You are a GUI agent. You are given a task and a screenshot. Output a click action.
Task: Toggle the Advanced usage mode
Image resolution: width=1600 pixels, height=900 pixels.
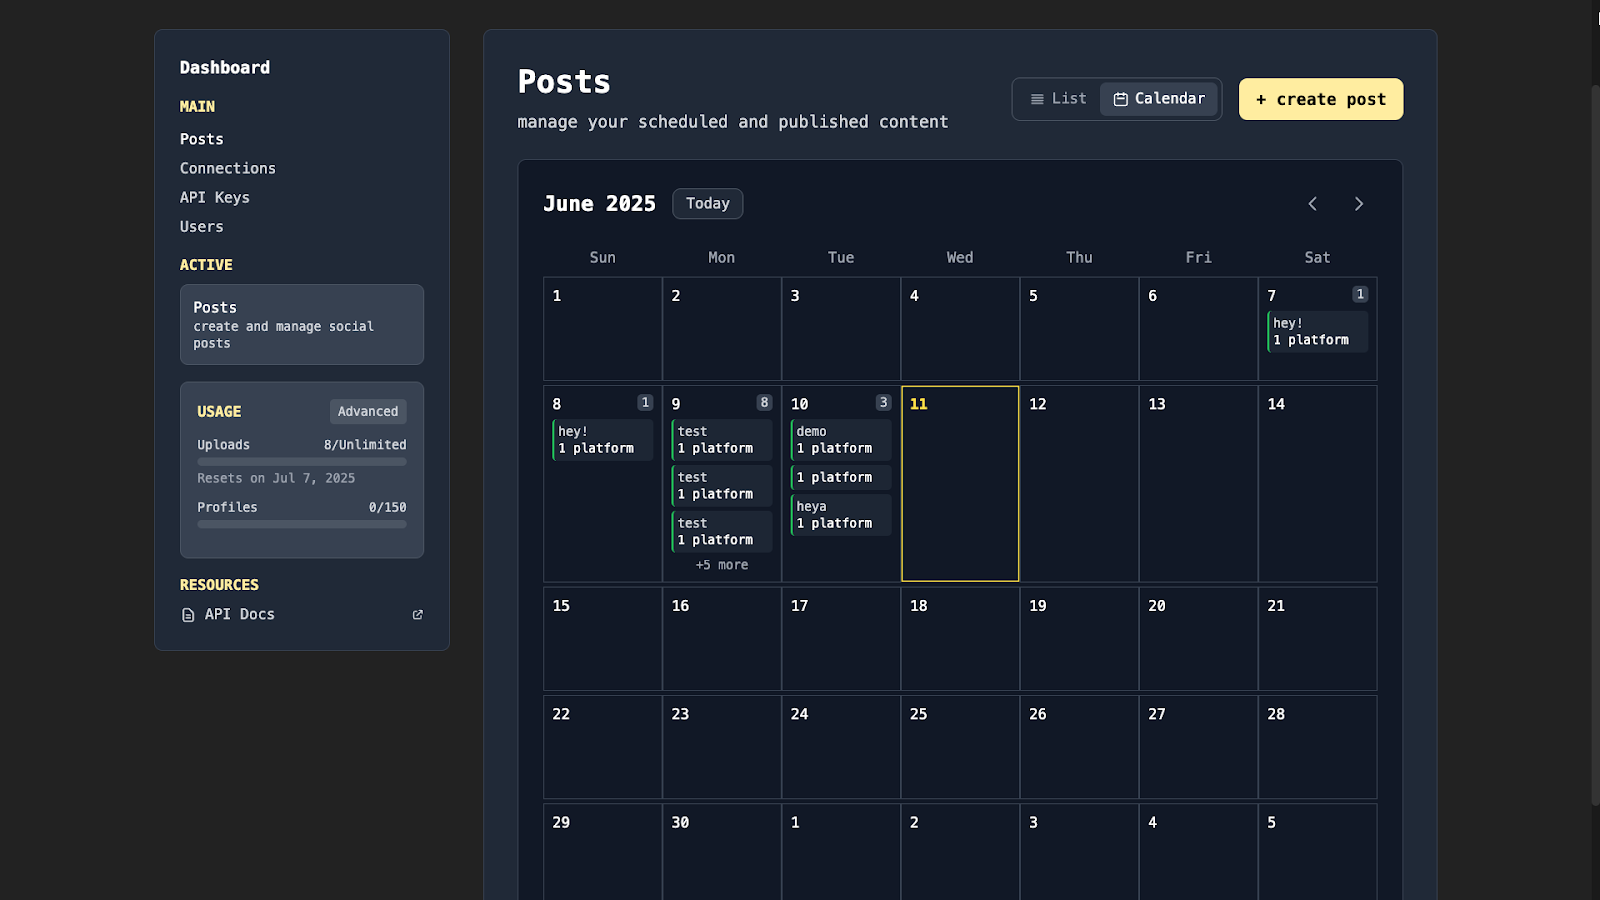[367, 411]
